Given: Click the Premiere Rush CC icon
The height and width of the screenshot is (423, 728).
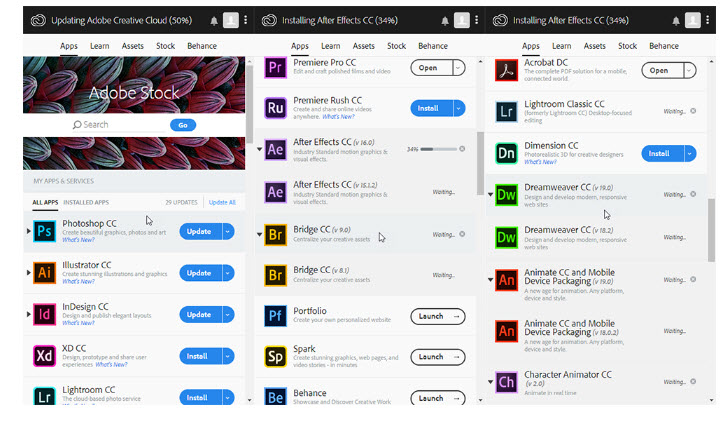Looking at the screenshot, I should pyautogui.click(x=276, y=108).
